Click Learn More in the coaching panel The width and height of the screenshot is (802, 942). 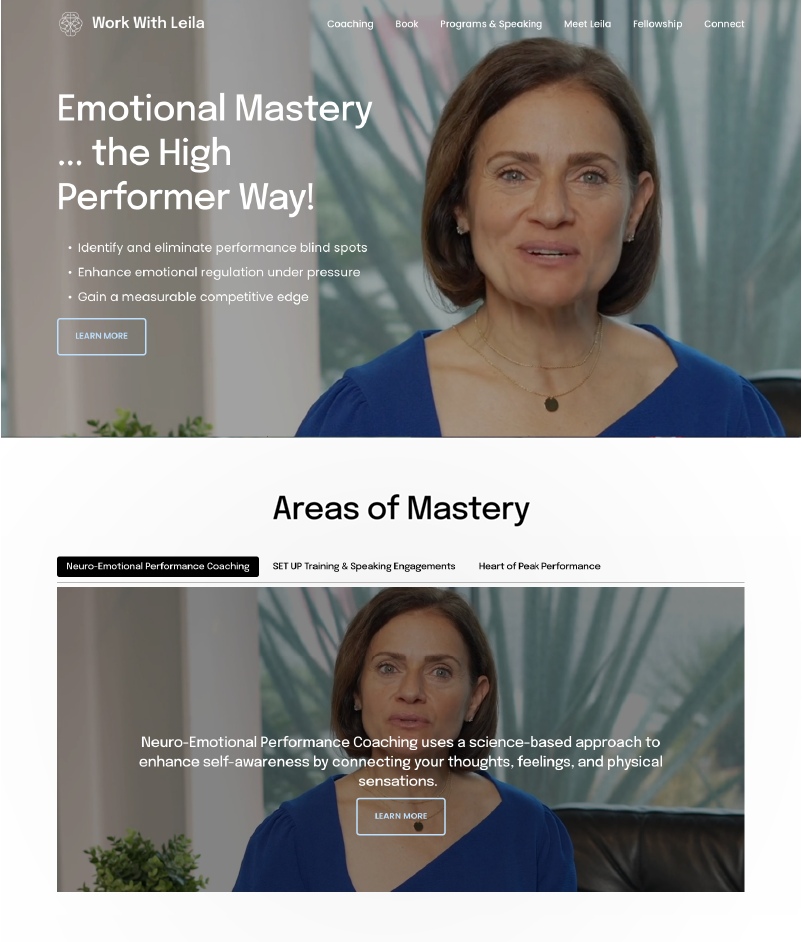click(401, 816)
